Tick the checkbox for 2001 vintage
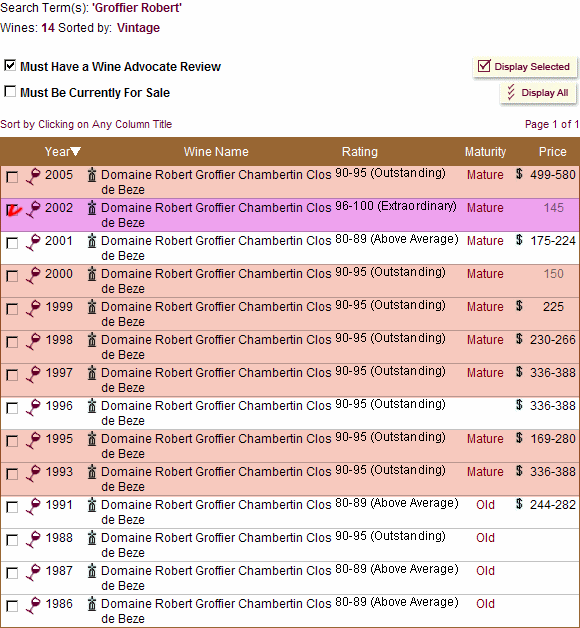Image resolution: width=580 pixels, height=628 pixels. tap(12, 244)
